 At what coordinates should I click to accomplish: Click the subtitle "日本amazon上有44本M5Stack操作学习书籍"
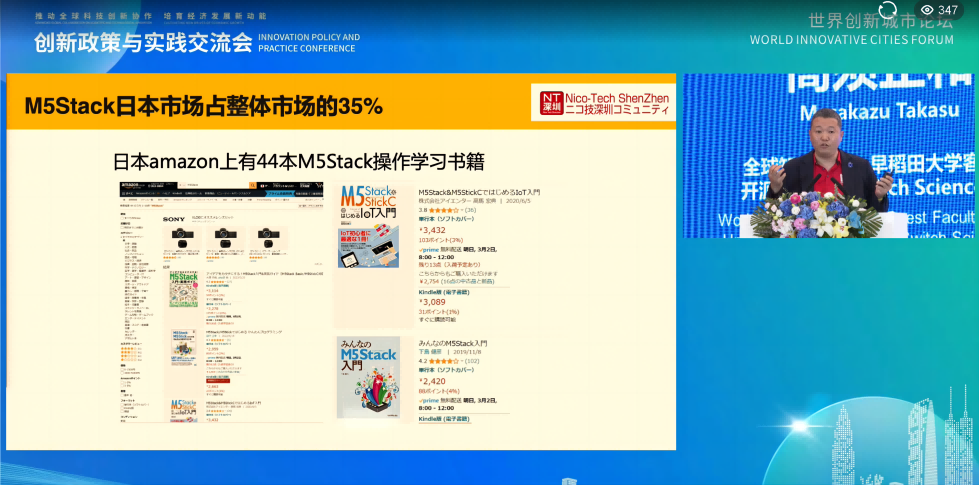[298, 162]
